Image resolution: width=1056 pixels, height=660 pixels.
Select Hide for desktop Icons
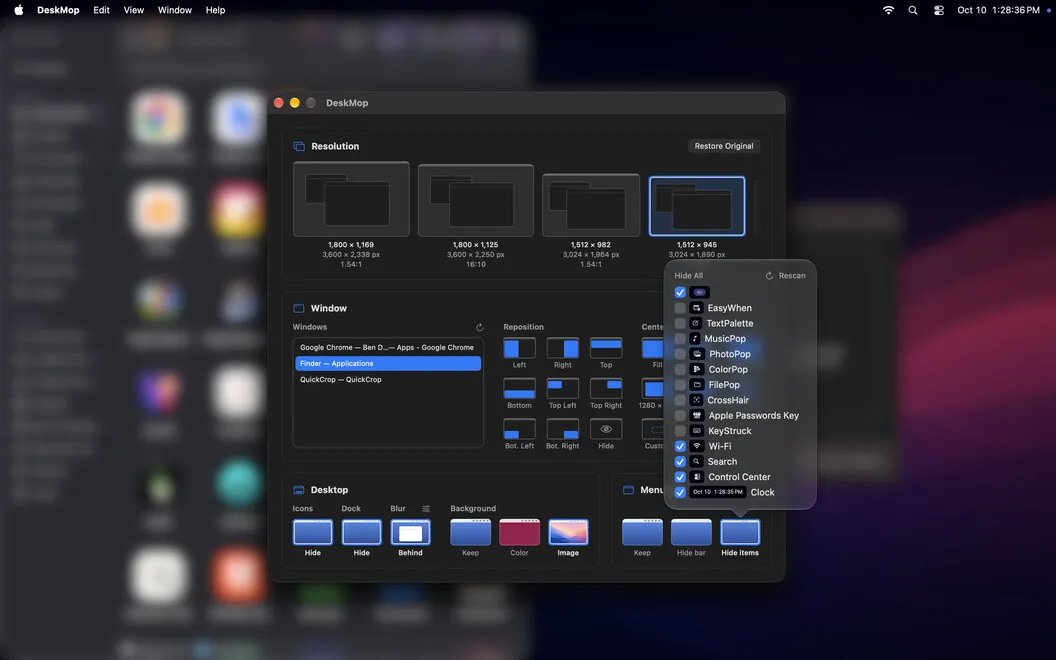tap(312, 532)
